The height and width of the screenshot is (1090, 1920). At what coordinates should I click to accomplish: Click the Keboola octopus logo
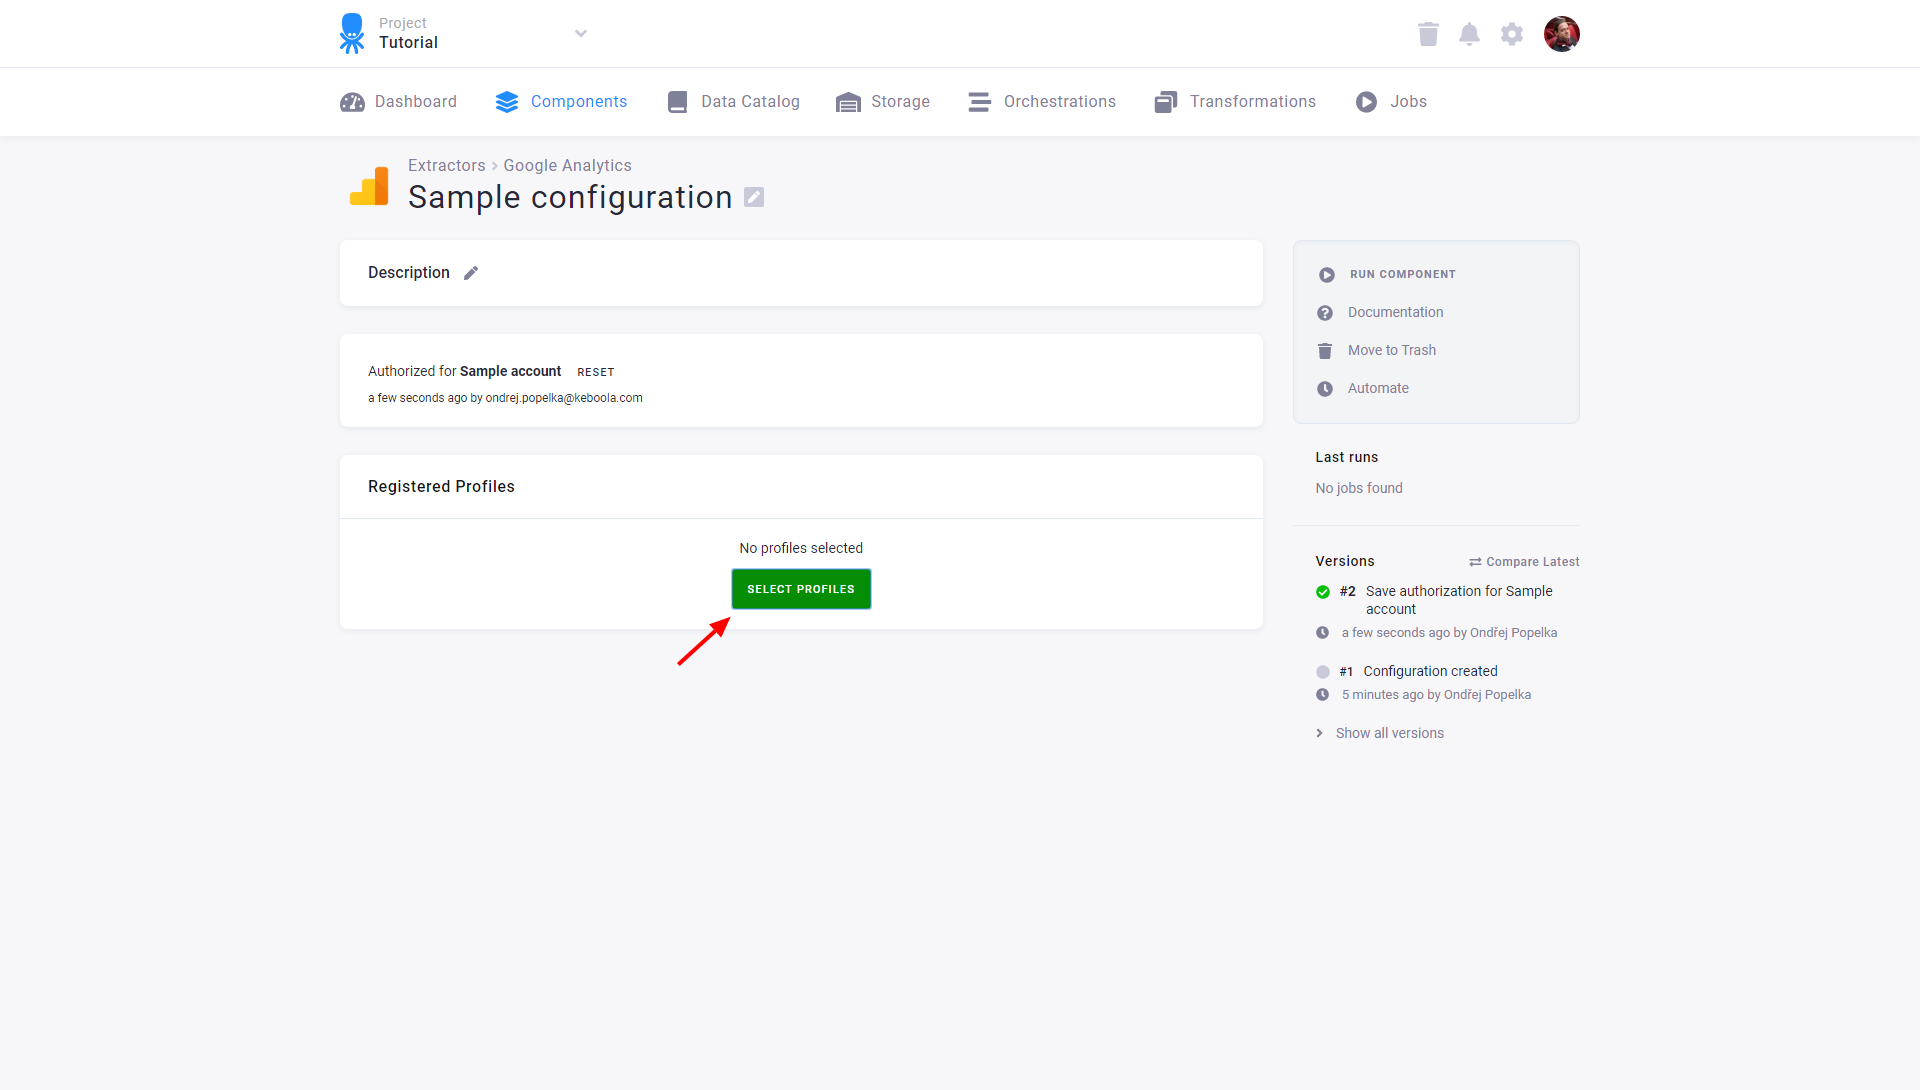(351, 33)
